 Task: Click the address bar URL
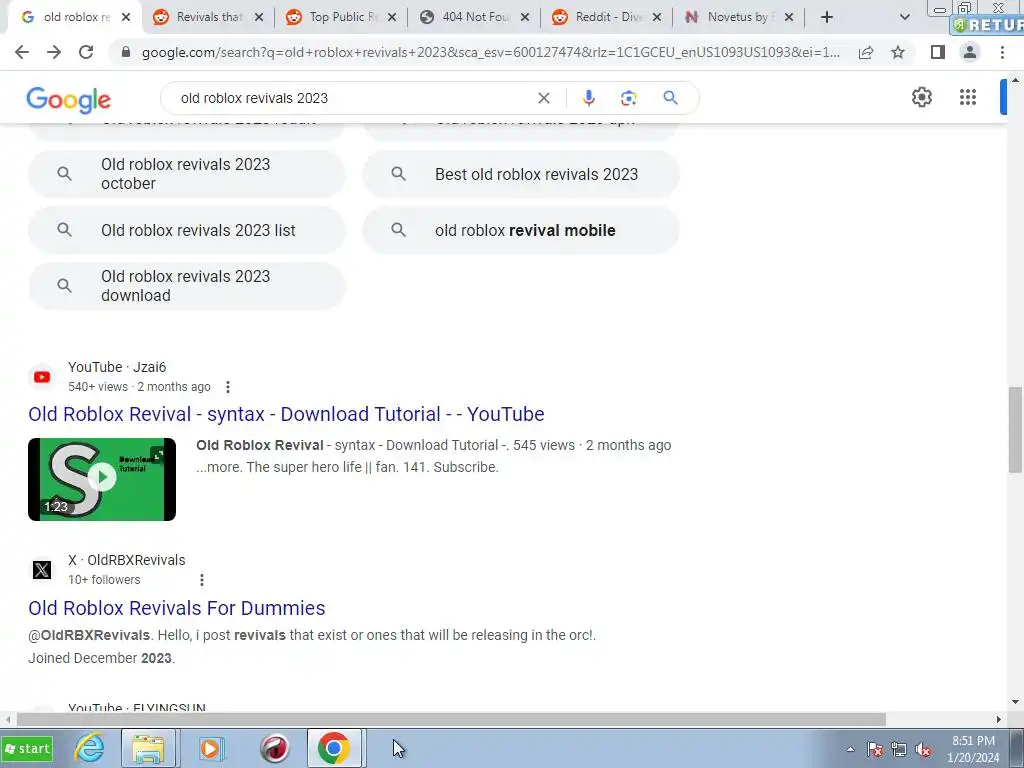click(x=491, y=52)
